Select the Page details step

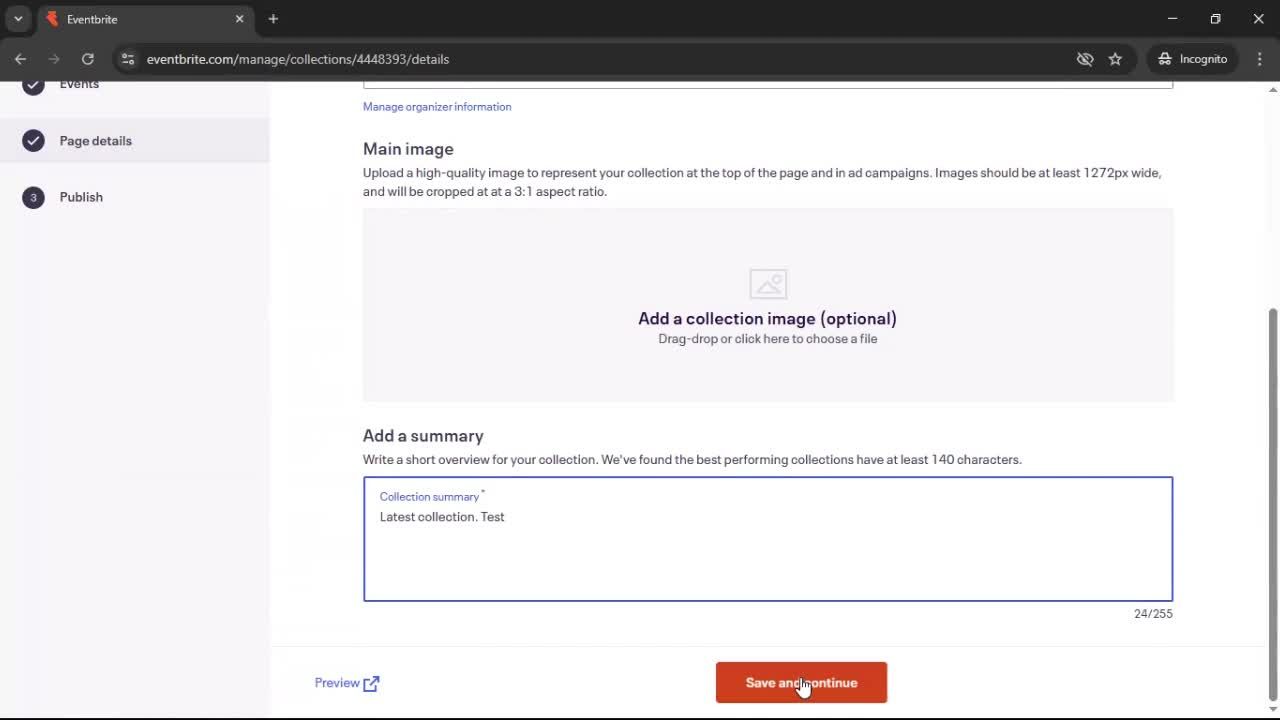point(135,141)
